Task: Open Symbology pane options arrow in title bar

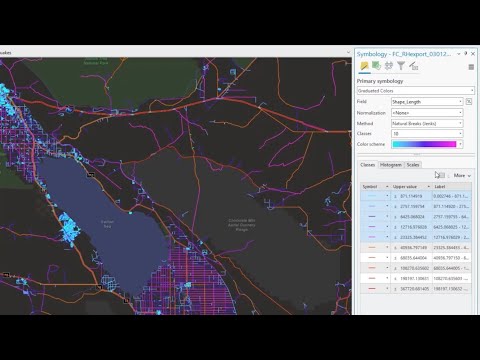Action: point(459,54)
